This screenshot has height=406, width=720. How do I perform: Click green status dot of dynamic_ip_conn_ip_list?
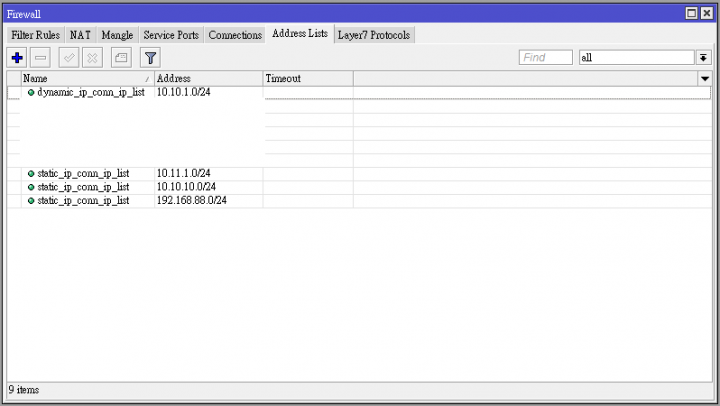pos(31,93)
